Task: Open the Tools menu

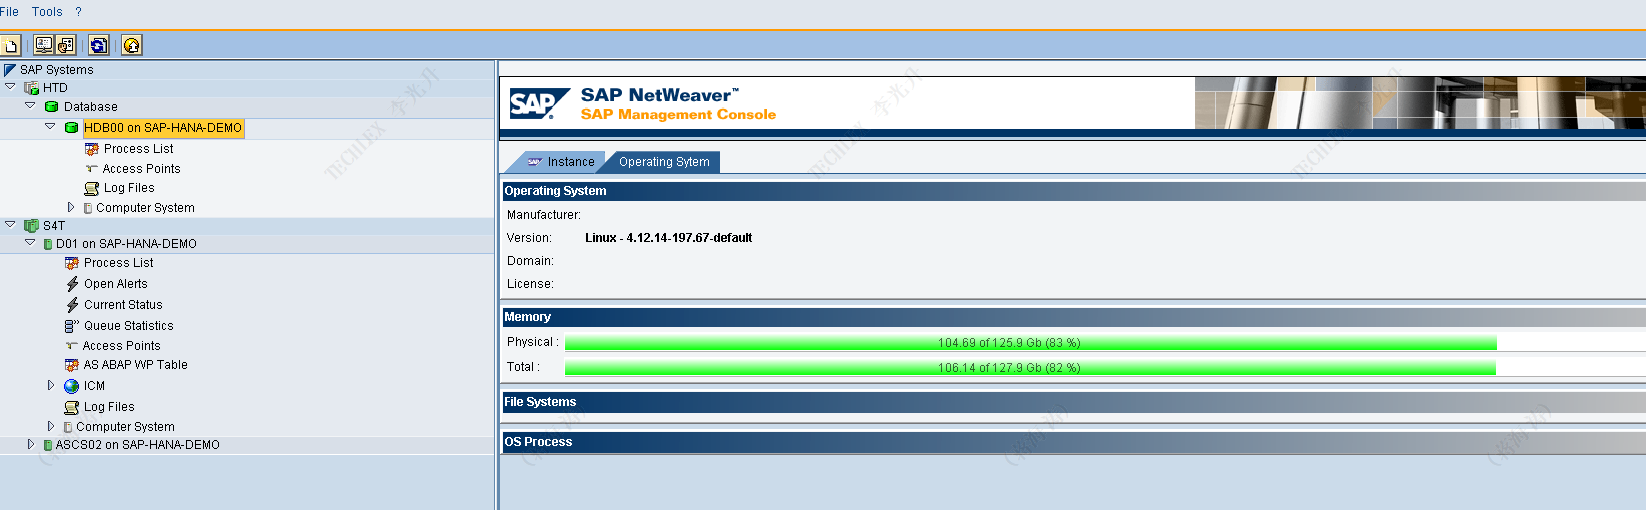Action: point(47,12)
